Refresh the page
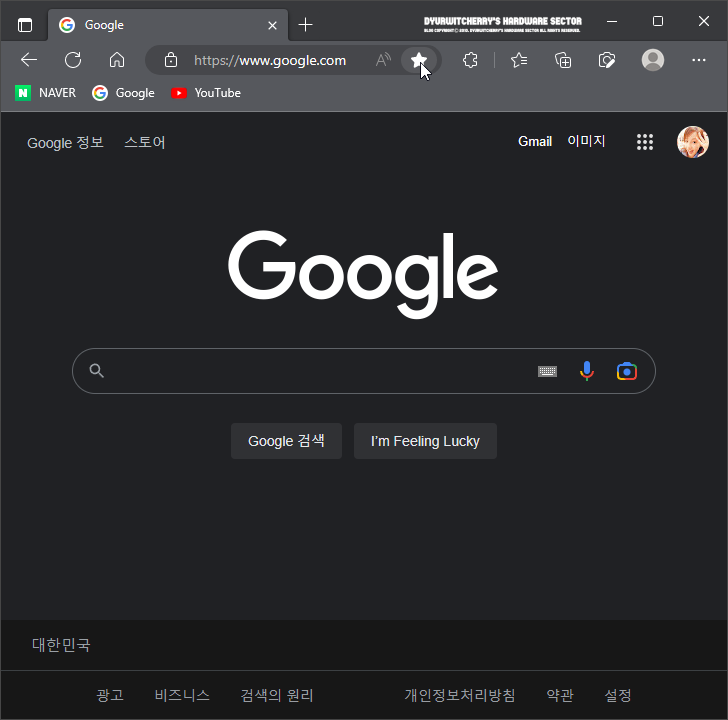 point(73,60)
